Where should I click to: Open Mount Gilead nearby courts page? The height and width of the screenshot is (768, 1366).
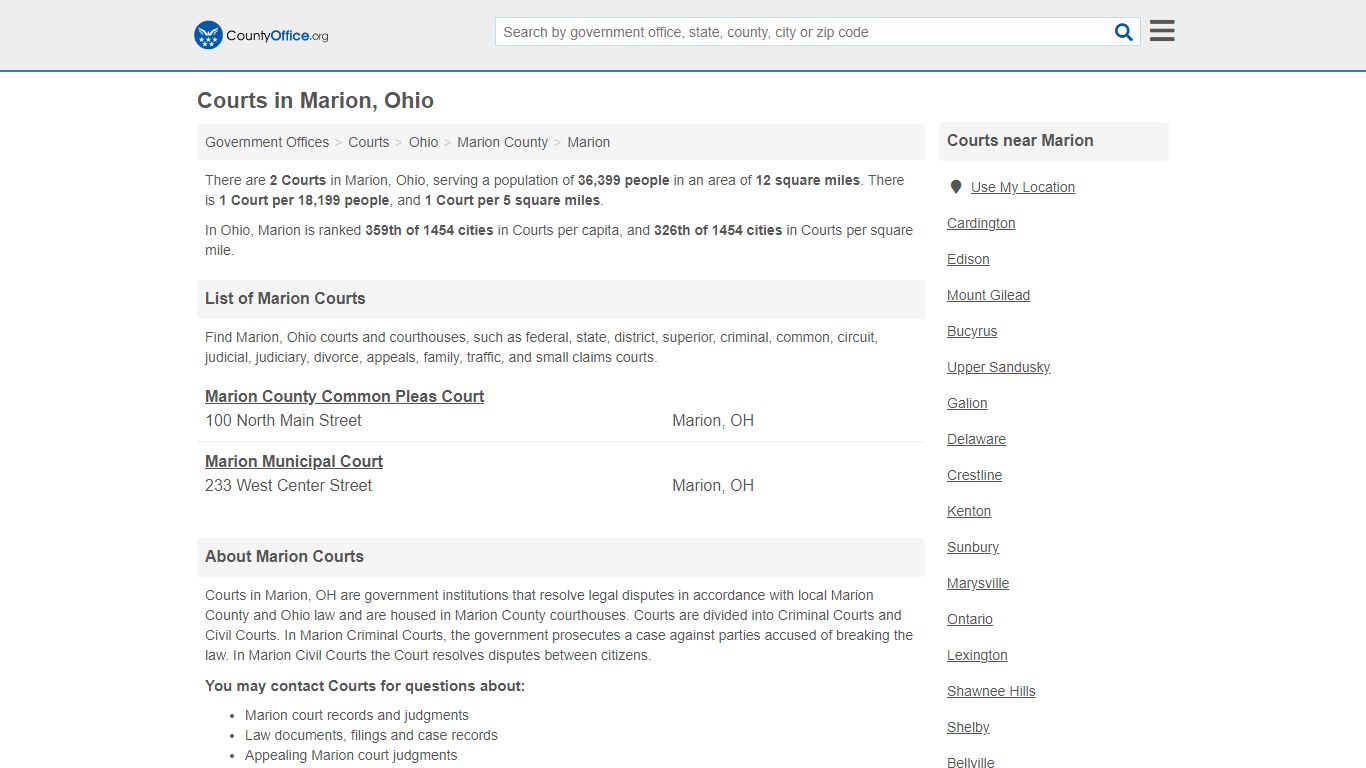click(x=988, y=295)
